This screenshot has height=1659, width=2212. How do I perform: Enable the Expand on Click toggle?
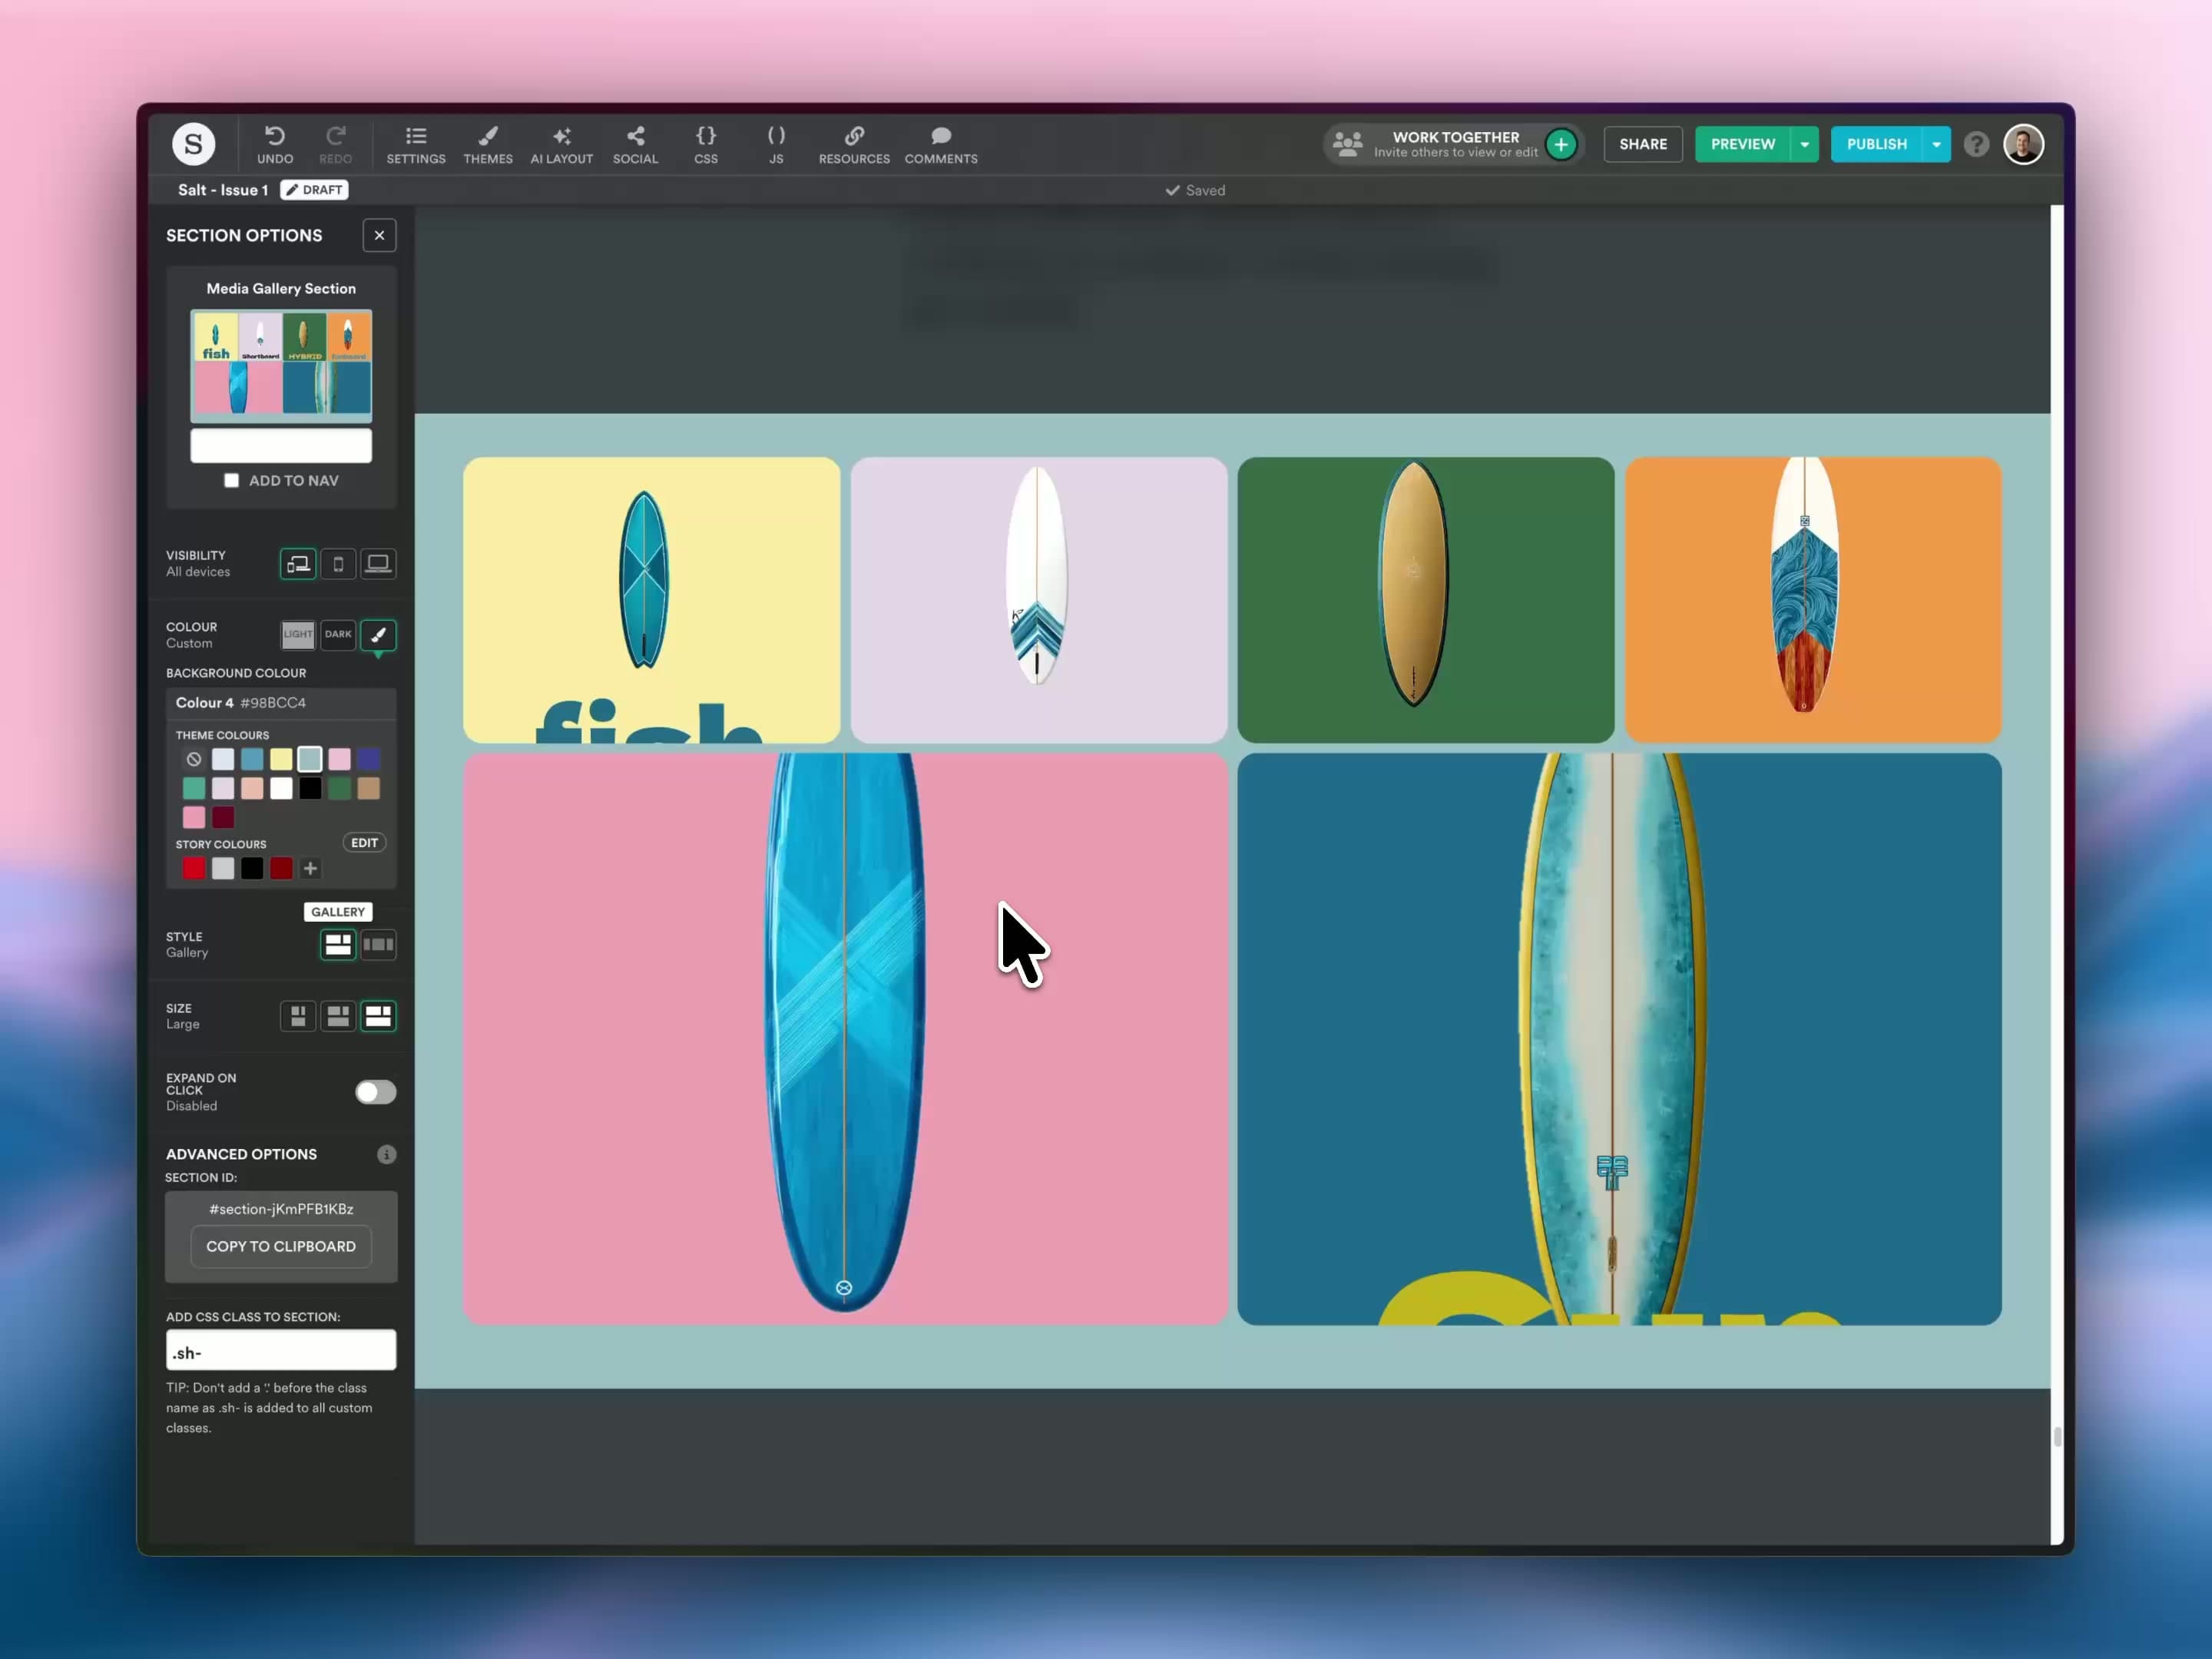click(375, 1092)
